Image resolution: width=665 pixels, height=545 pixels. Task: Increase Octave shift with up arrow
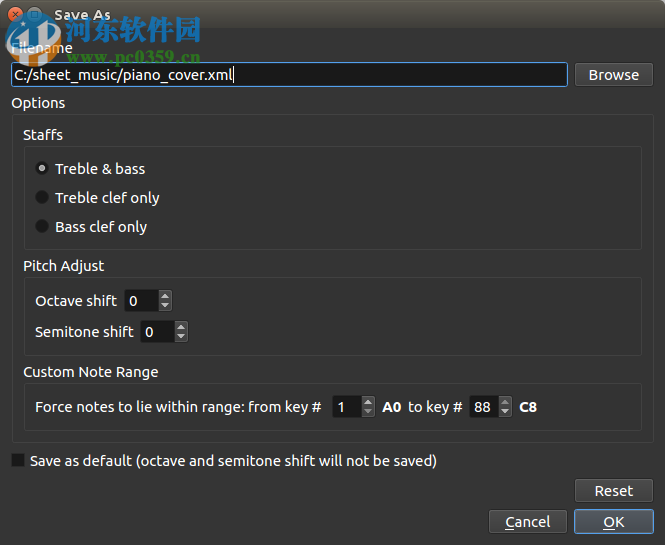165,296
